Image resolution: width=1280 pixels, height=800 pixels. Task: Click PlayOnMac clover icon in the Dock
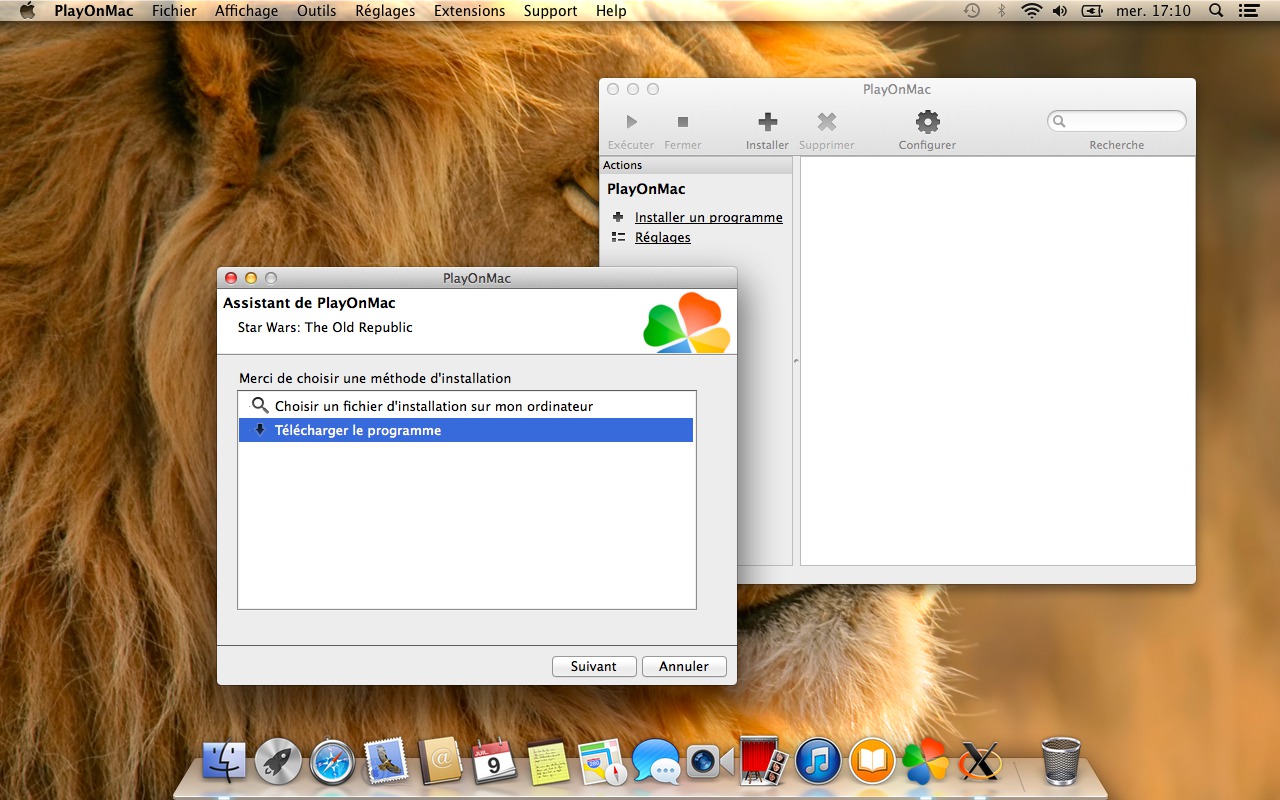(x=926, y=762)
